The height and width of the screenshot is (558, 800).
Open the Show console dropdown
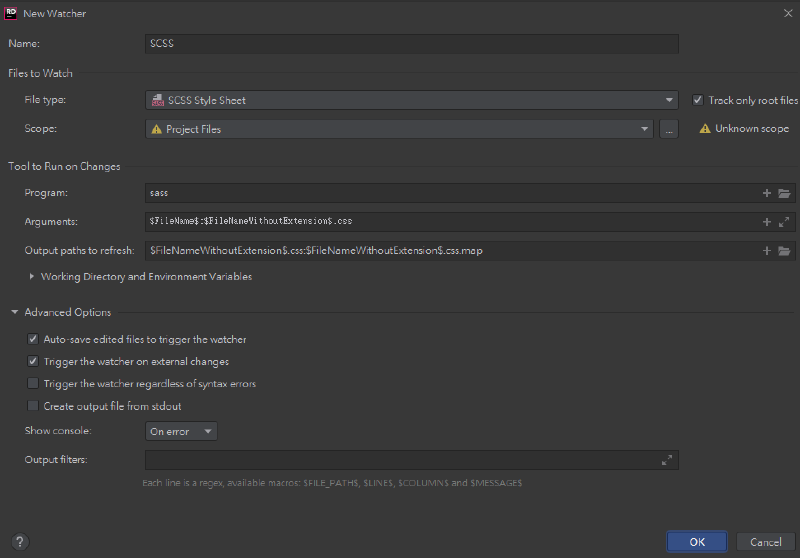pos(181,431)
